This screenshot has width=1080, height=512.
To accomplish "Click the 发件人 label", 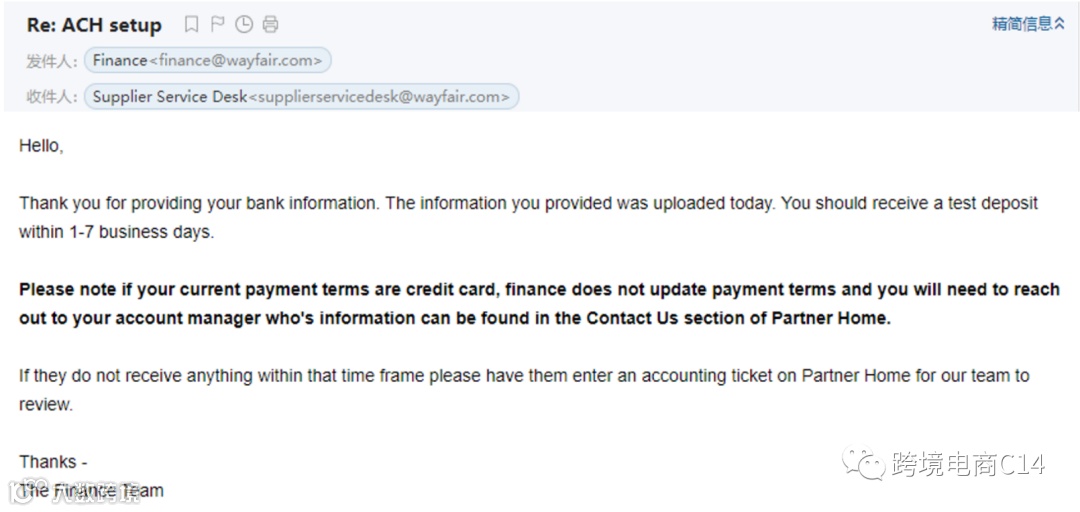I will pyautogui.click(x=51, y=61).
